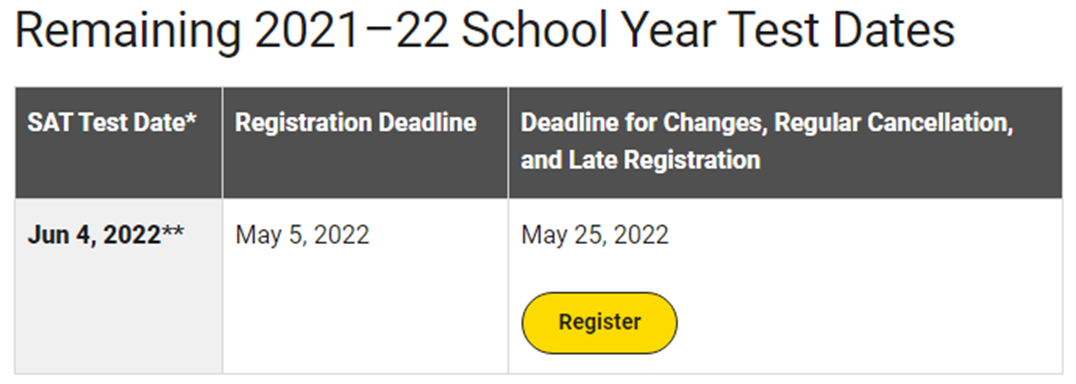The height and width of the screenshot is (384, 1076).
Task: Click the double asterisks after Jun 4, 2022
Action: [172, 232]
